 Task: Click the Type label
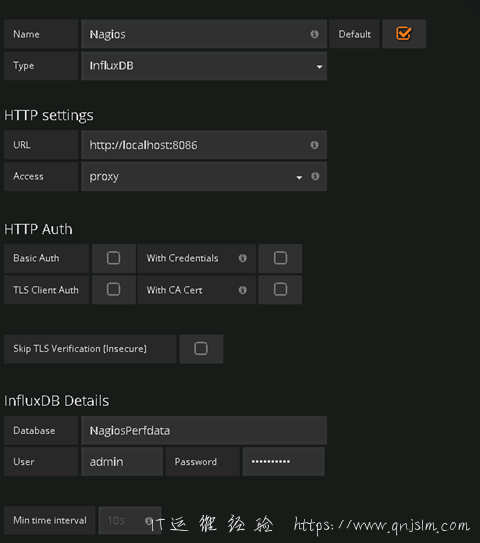[24, 66]
